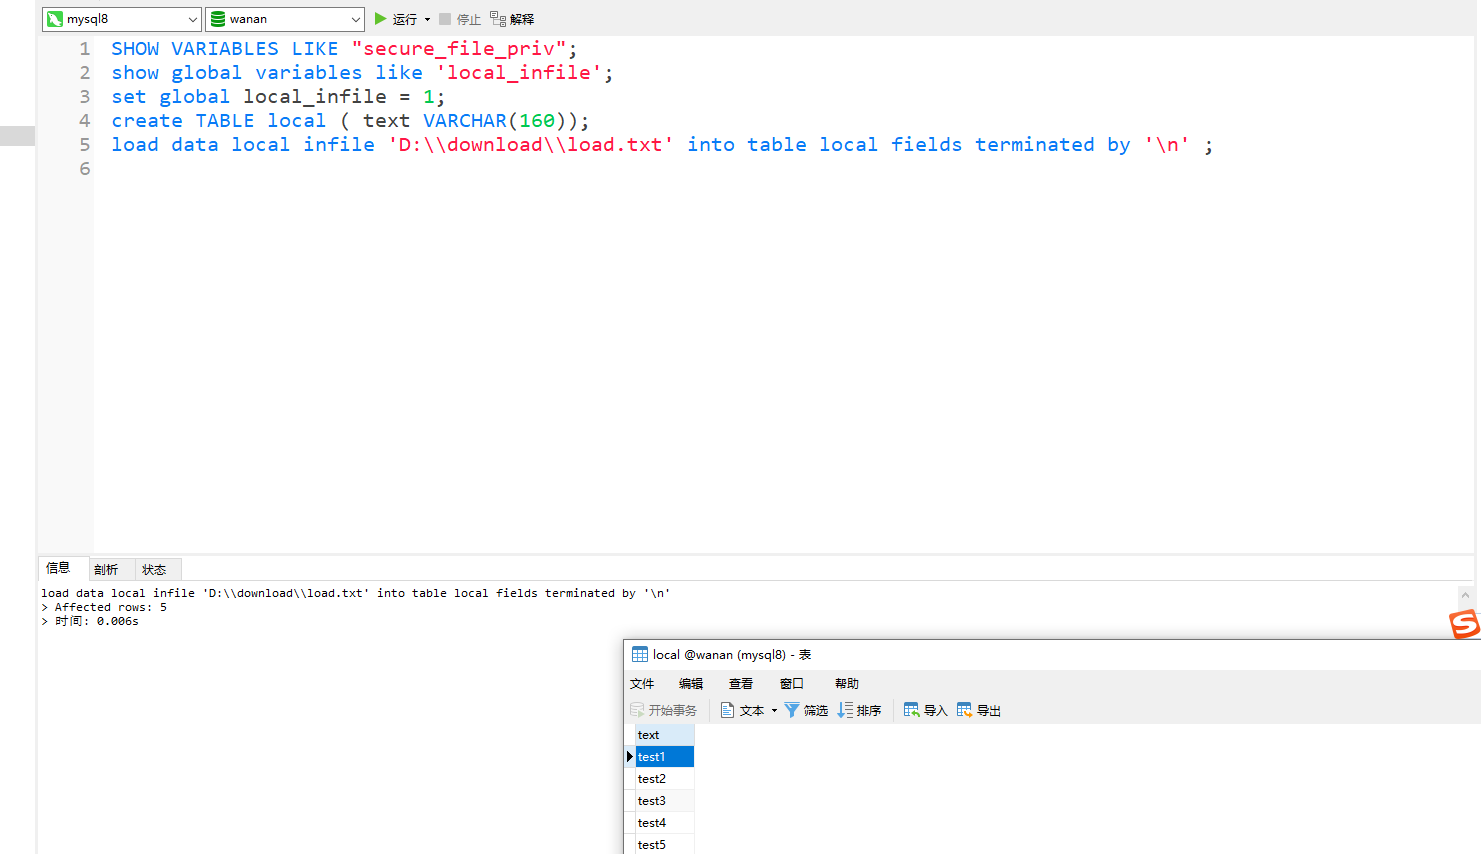The height and width of the screenshot is (854, 1481).
Task: Click line 1 SHOW VARIABLES statement in editor
Action: click(x=344, y=49)
